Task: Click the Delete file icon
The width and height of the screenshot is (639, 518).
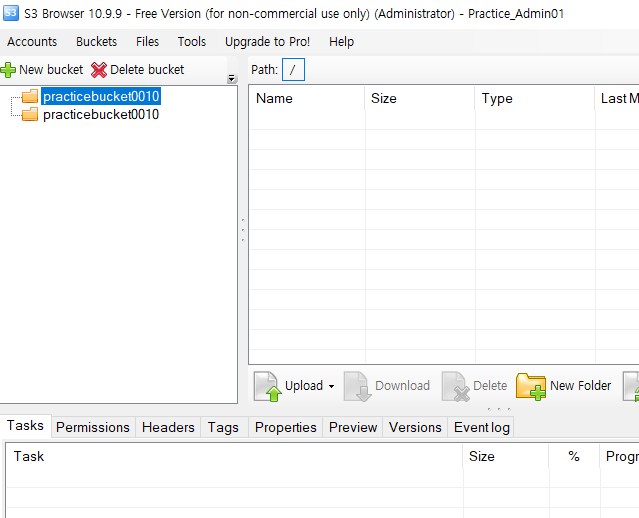Action: [x=456, y=386]
